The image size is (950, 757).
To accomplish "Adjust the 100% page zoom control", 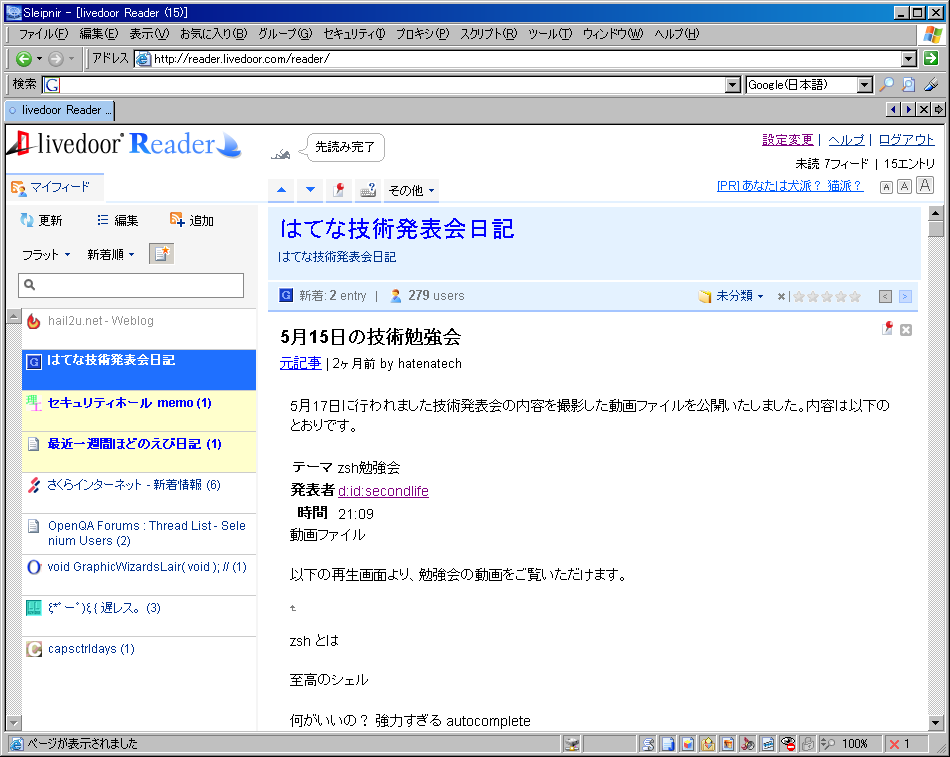I will (855, 743).
